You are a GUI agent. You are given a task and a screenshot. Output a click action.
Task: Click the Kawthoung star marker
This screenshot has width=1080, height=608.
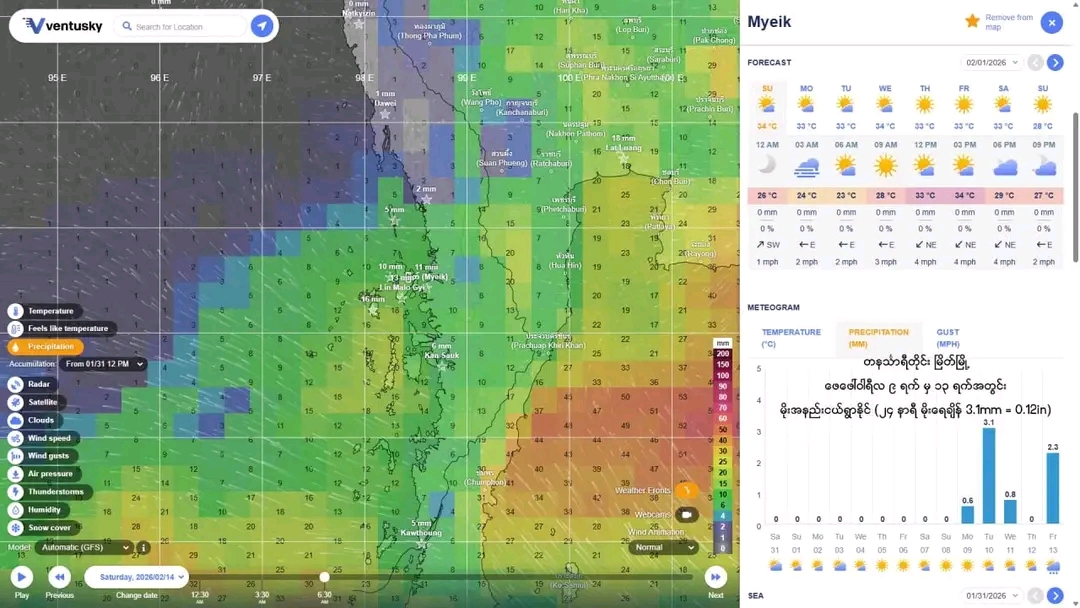pos(422,544)
